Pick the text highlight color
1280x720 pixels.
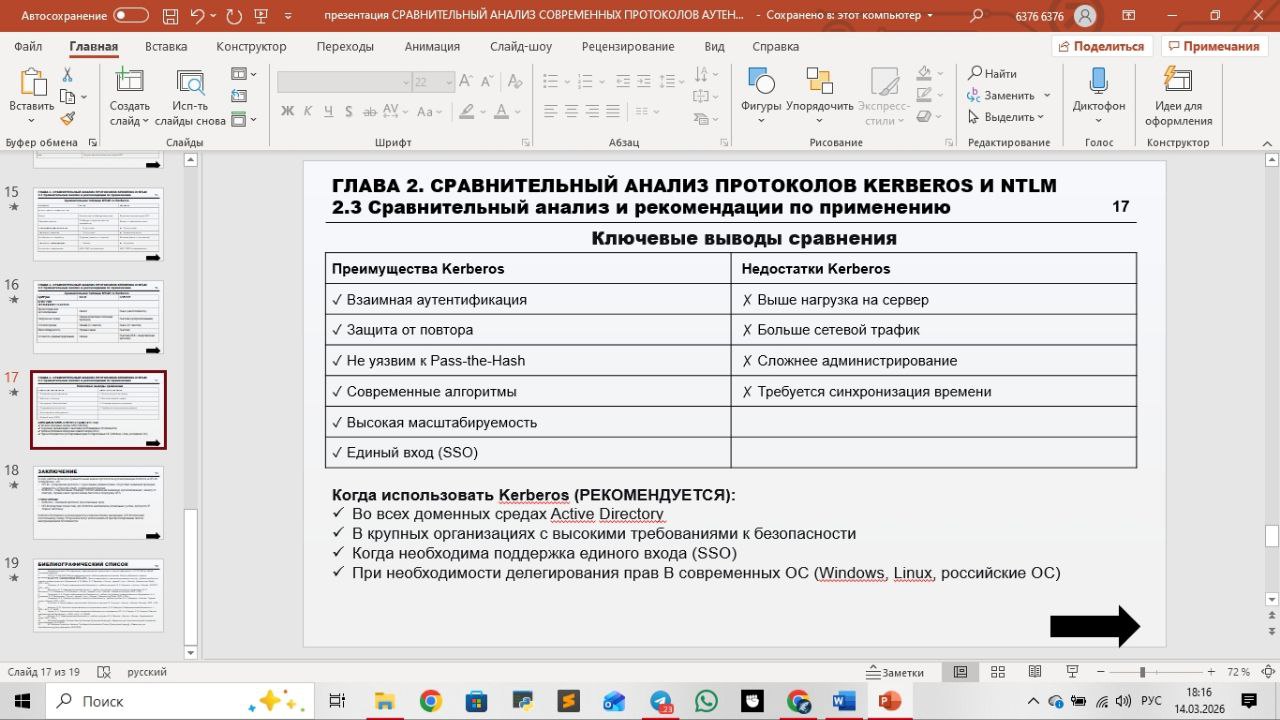click(x=469, y=111)
